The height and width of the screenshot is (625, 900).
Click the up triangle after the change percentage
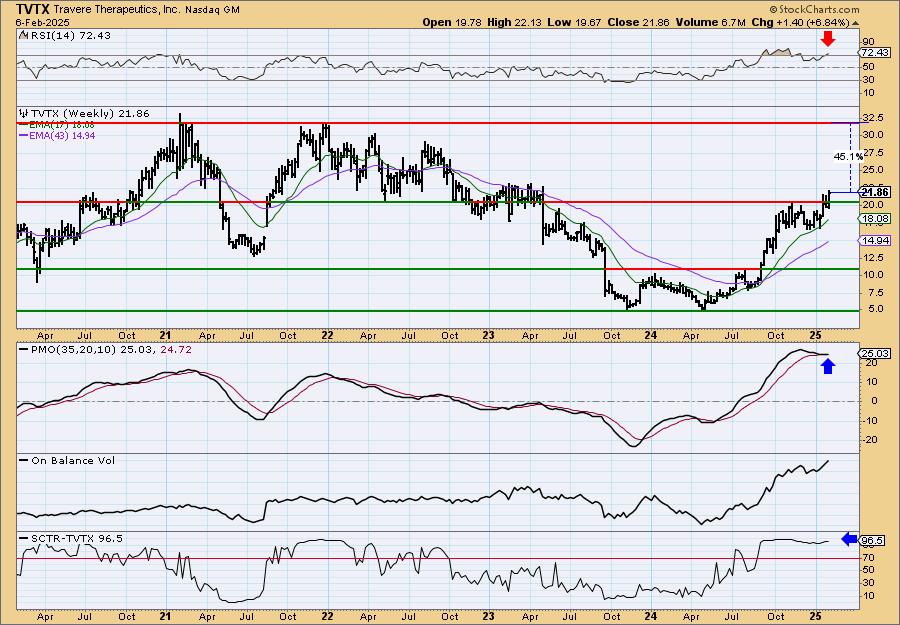point(855,23)
